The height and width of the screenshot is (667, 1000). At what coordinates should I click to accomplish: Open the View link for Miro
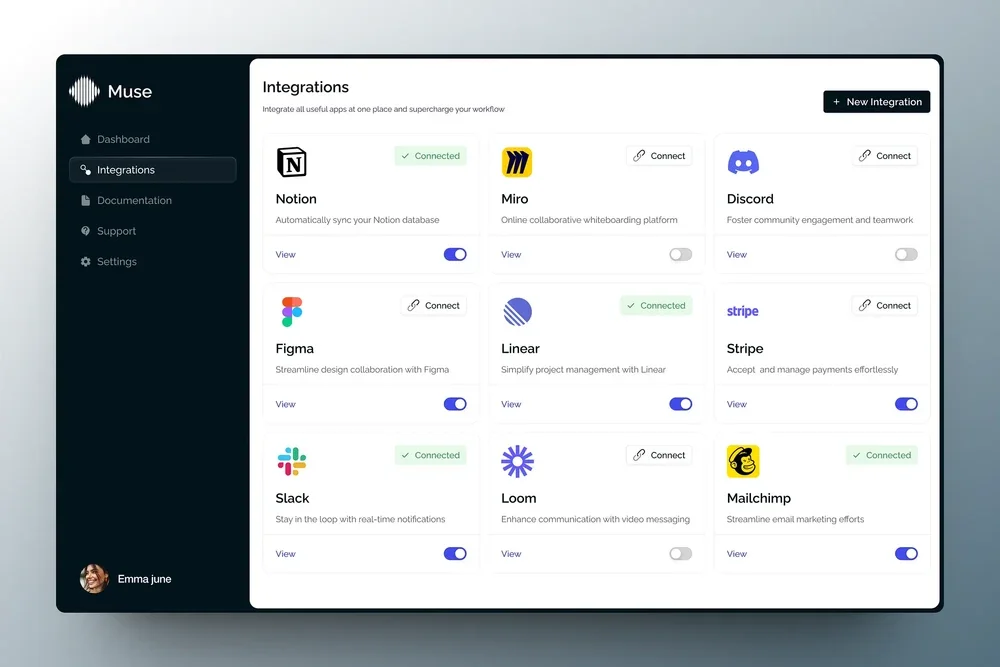click(x=511, y=254)
